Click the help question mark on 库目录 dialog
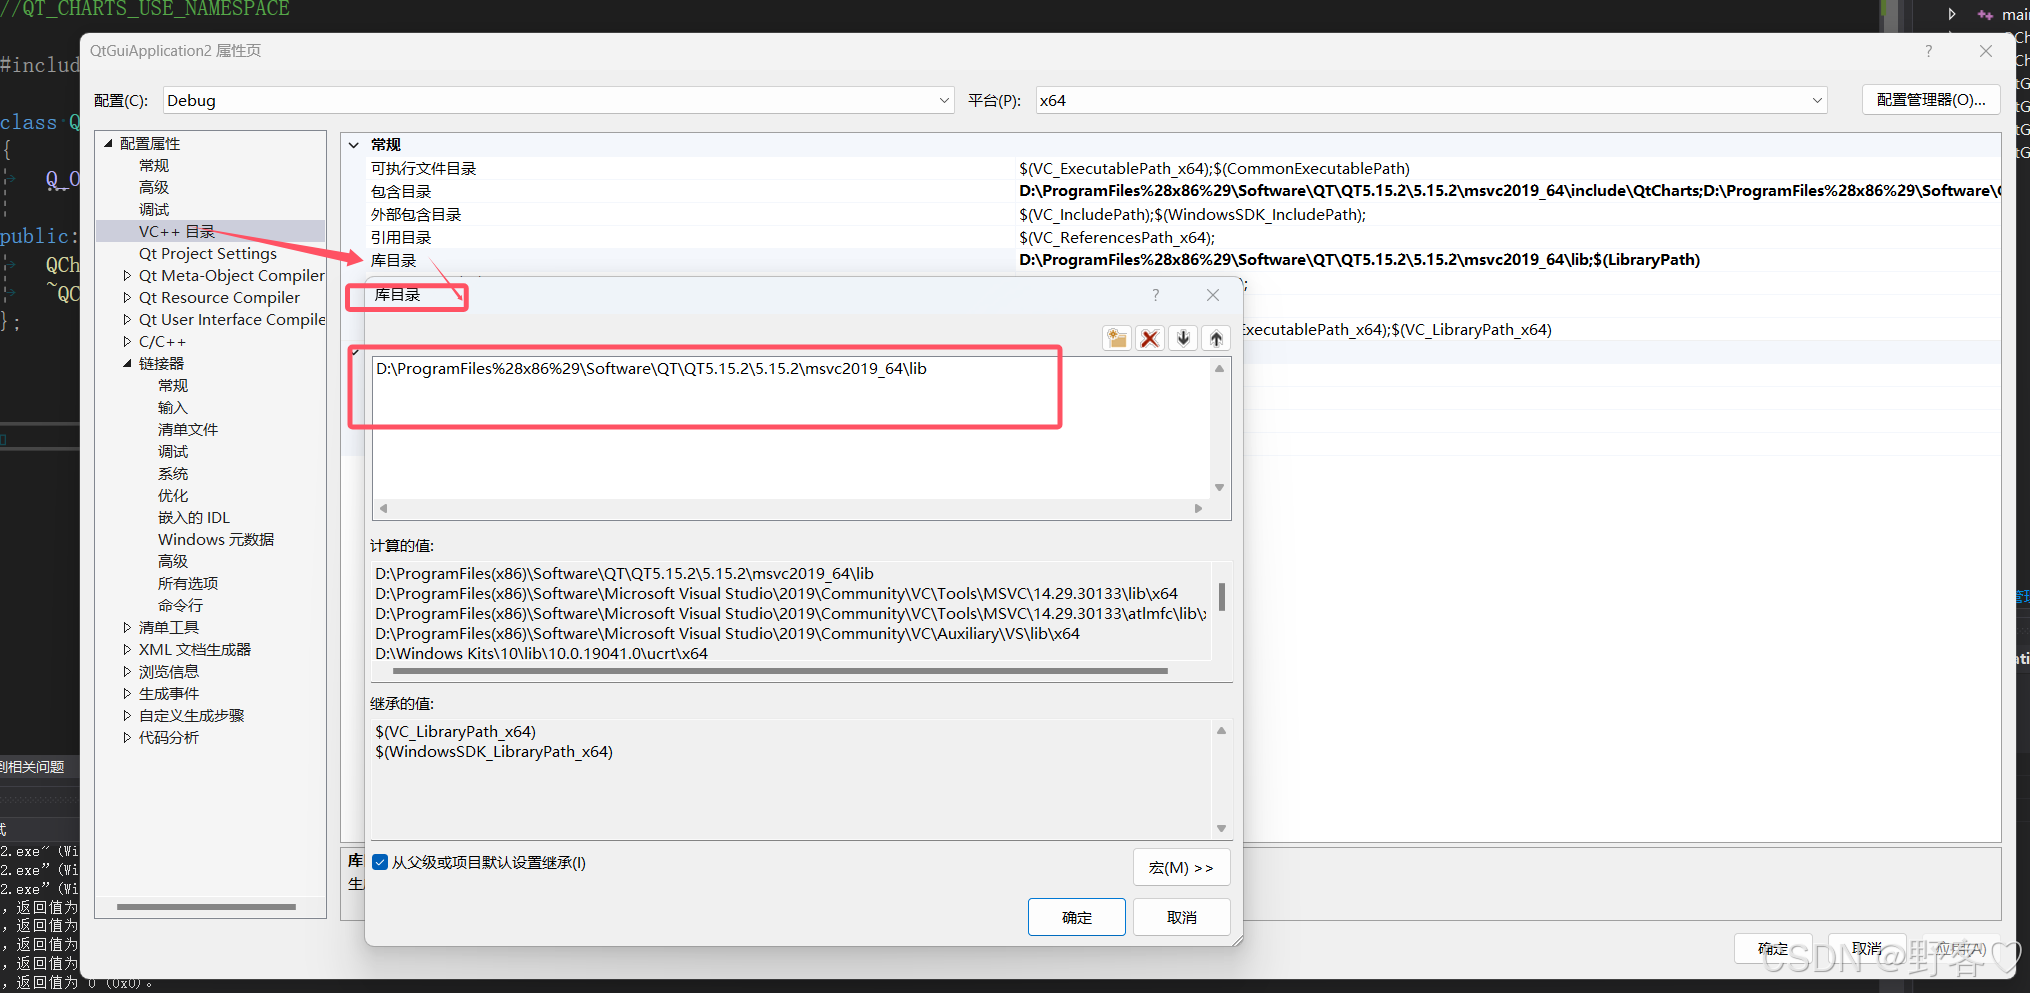The image size is (2030, 993). tap(1155, 295)
